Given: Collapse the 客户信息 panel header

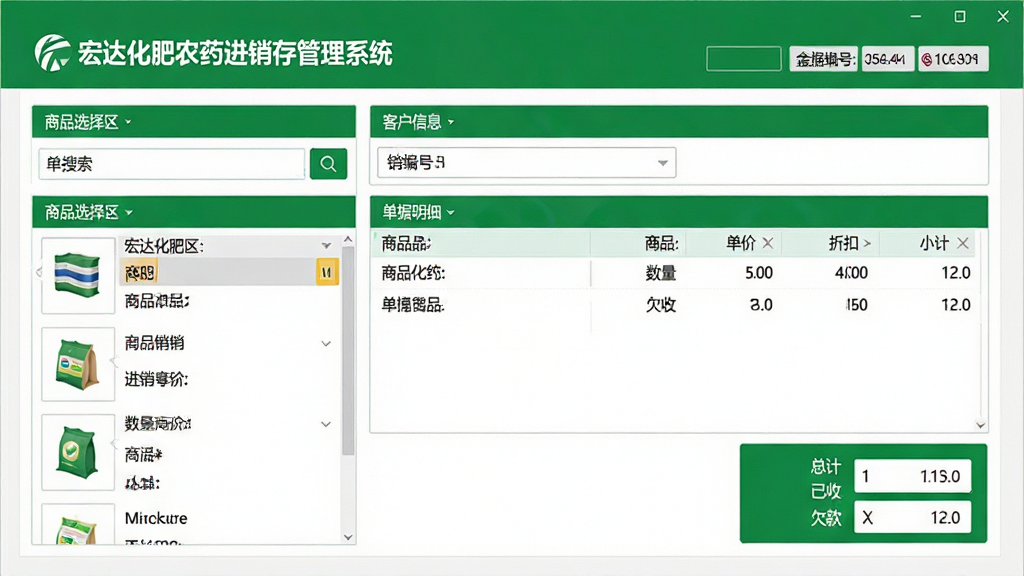Looking at the screenshot, I should point(679,121).
